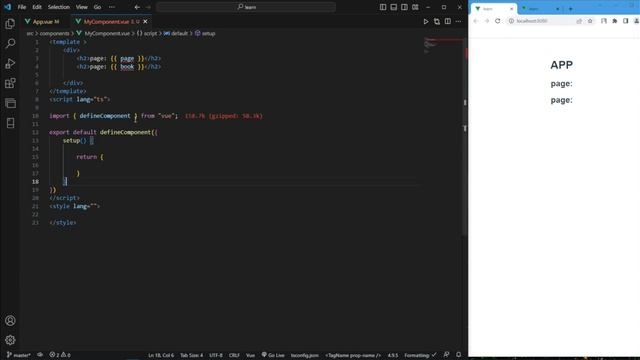
Task: Open the components breadcrumb dropdown
Action: click(54, 33)
